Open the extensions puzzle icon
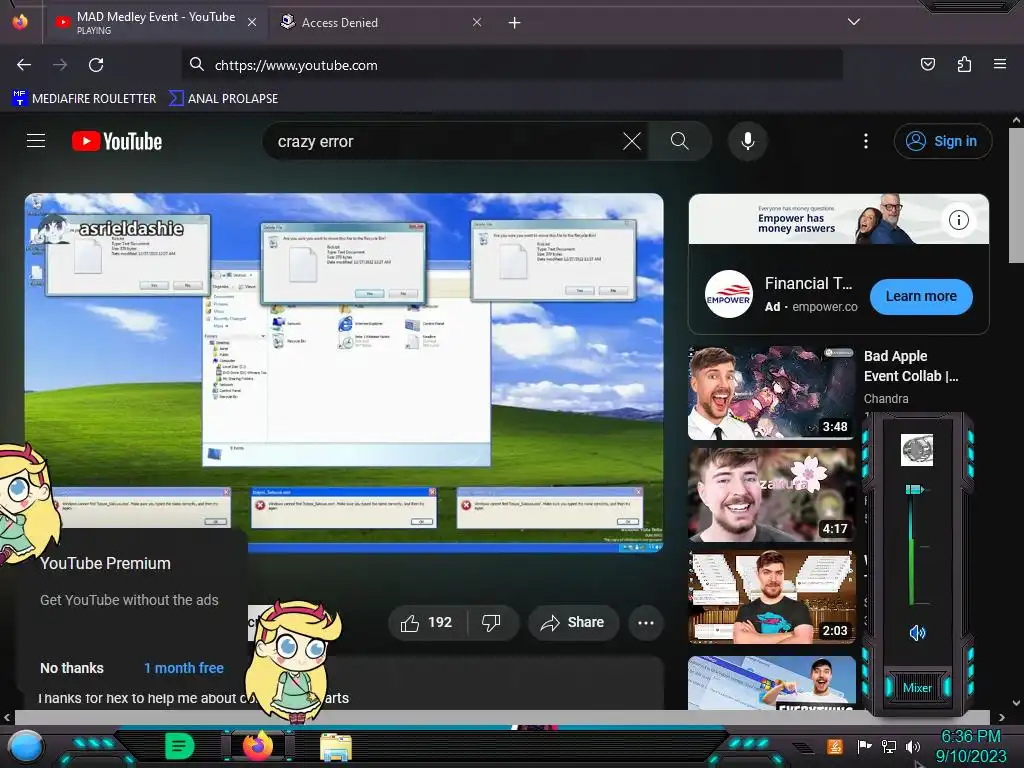The width and height of the screenshot is (1024, 768). pyautogui.click(x=964, y=64)
